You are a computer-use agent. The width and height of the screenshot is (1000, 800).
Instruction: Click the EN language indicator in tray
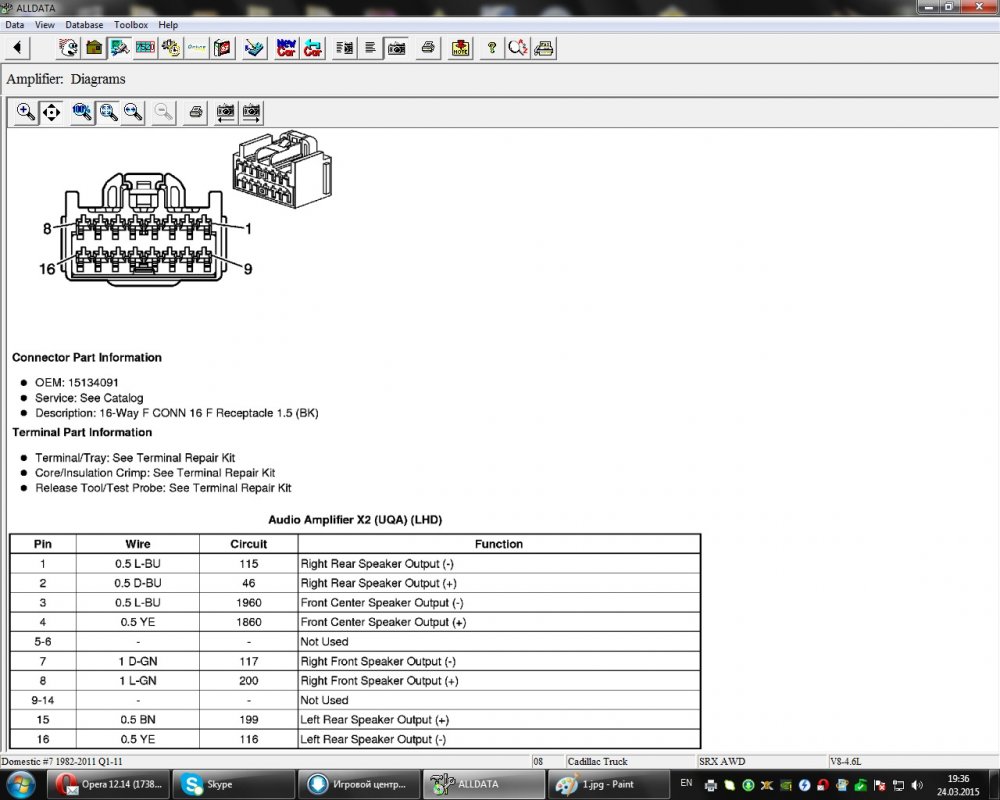pos(686,783)
